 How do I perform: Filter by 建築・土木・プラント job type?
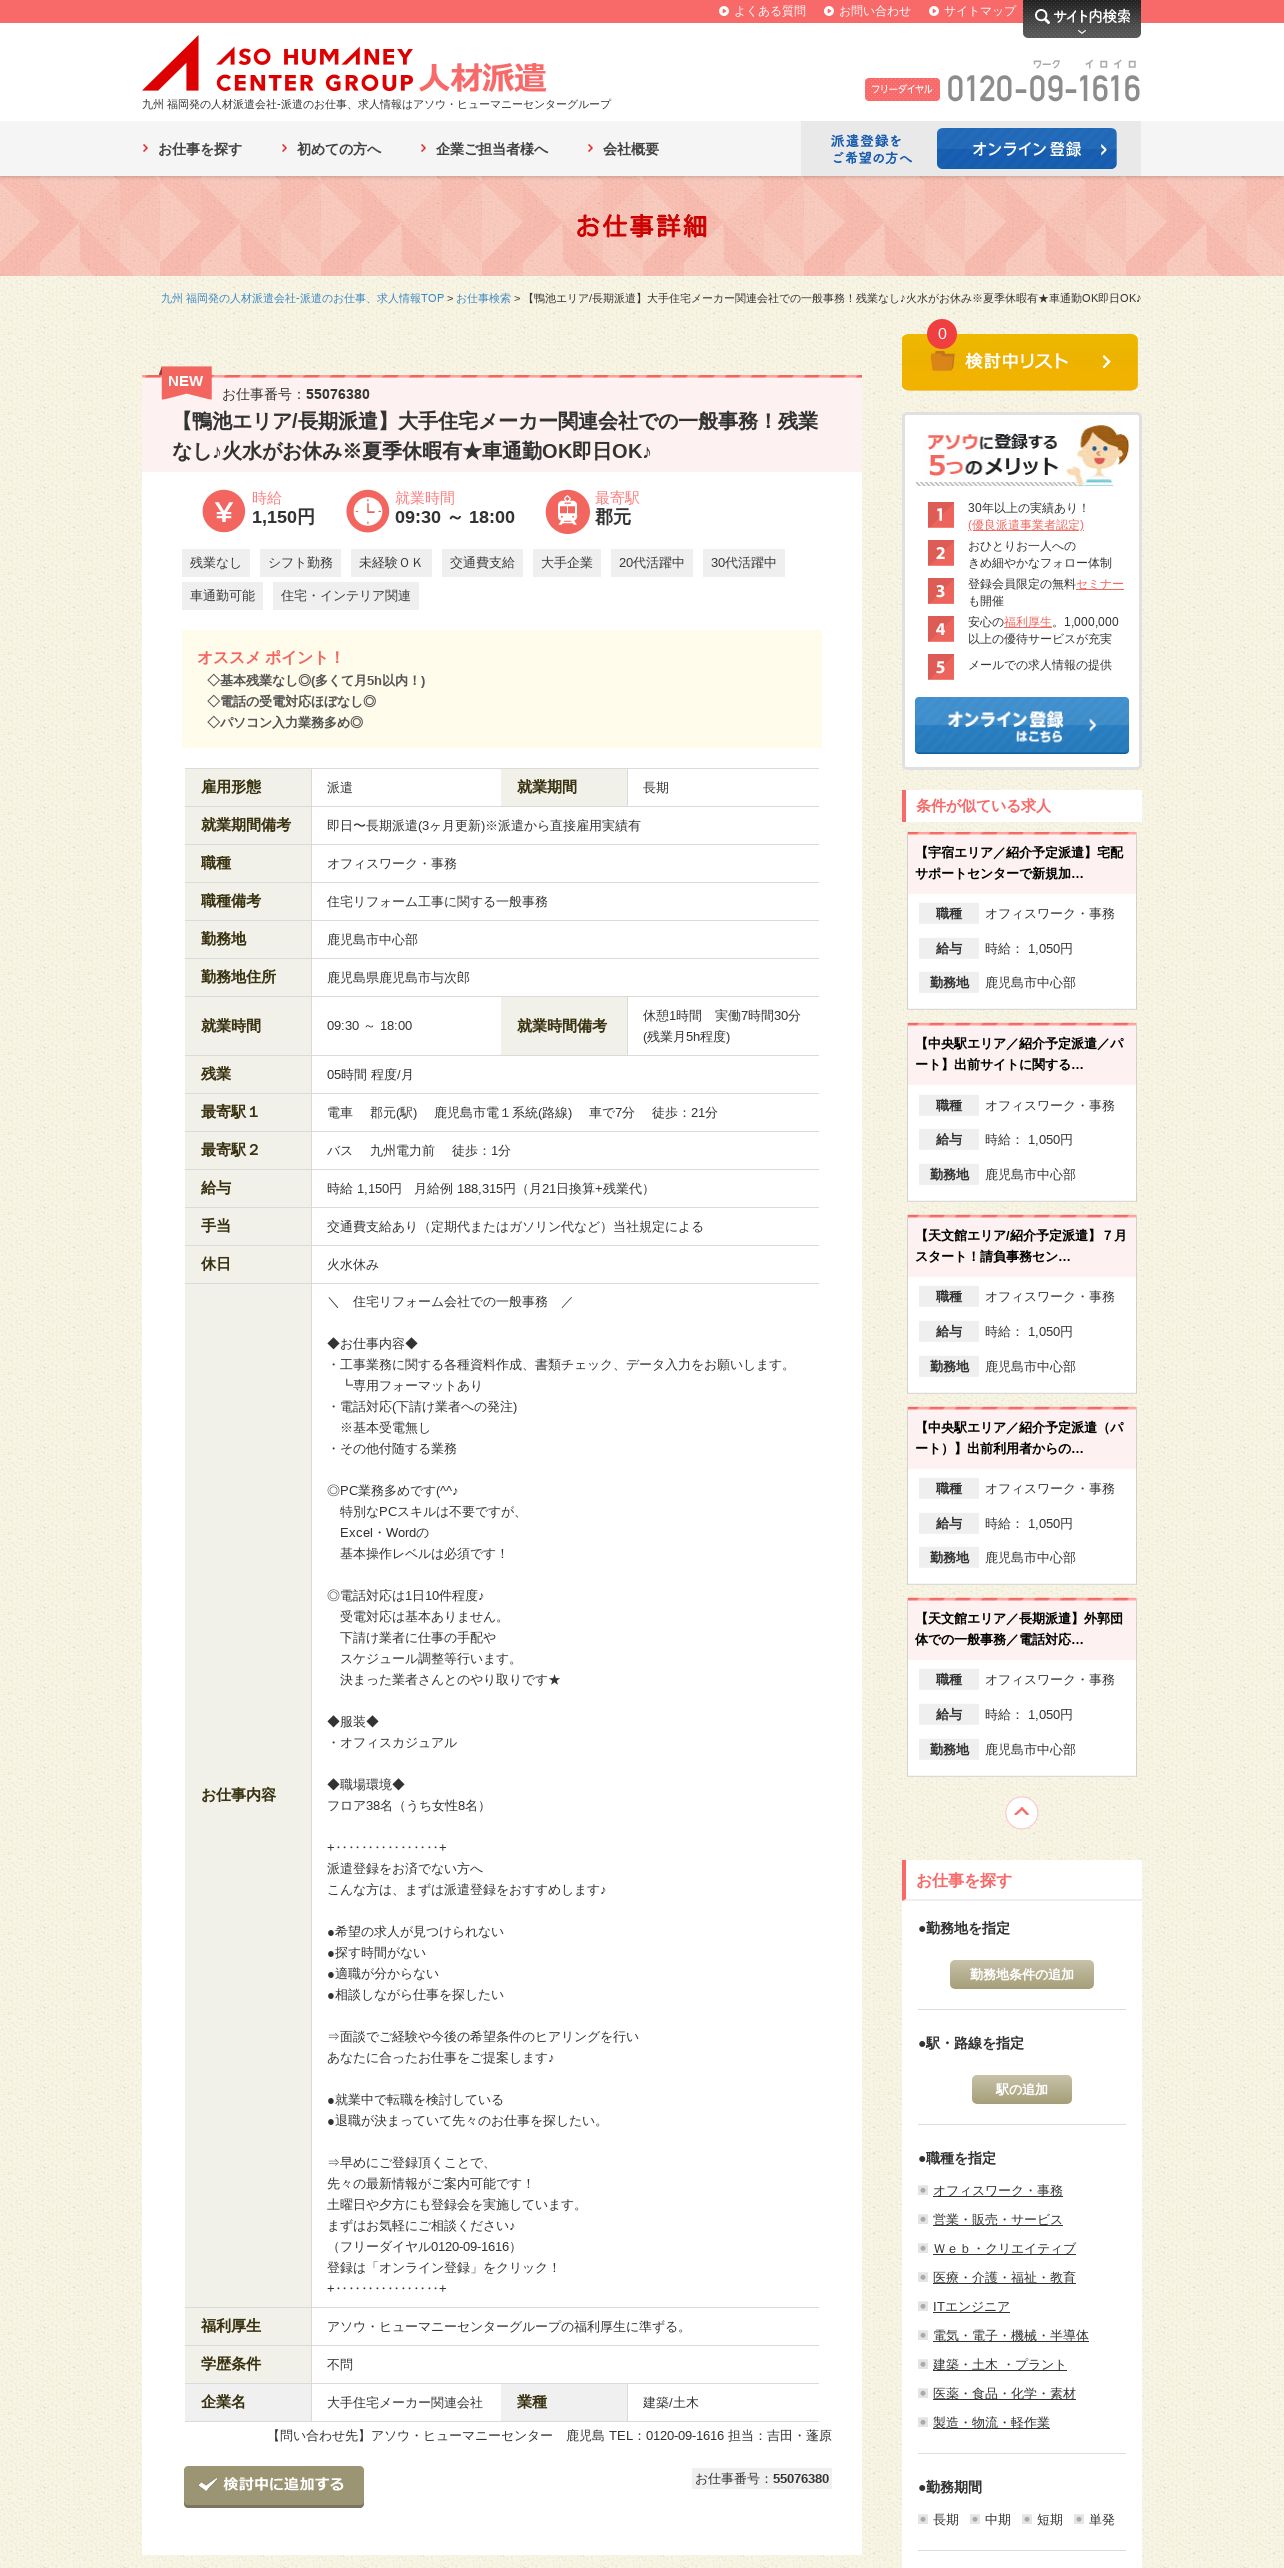999,2364
